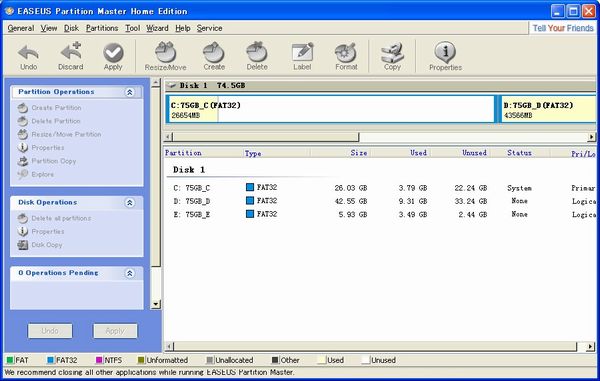Open the Help menu
Viewport: 600px width, 381px height.
point(183,28)
